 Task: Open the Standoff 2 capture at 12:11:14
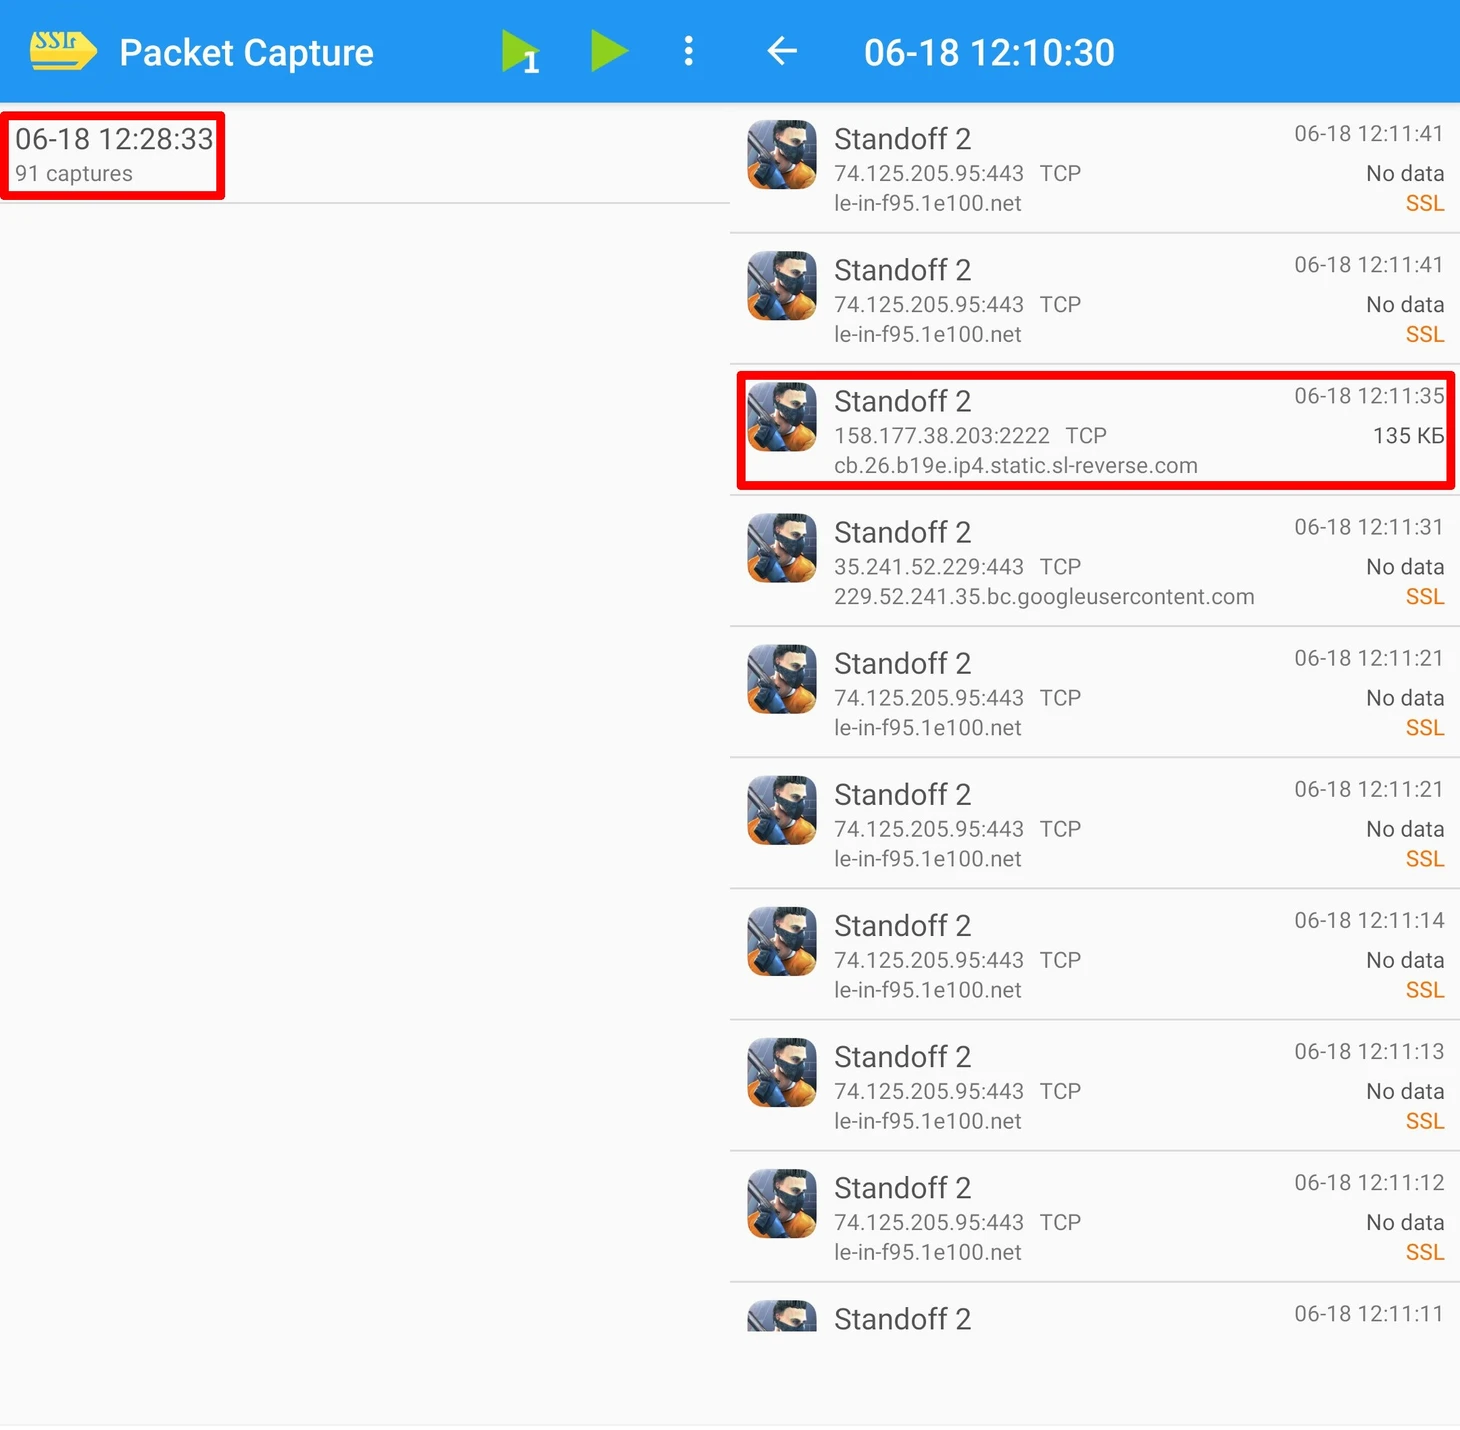pos(1095,955)
